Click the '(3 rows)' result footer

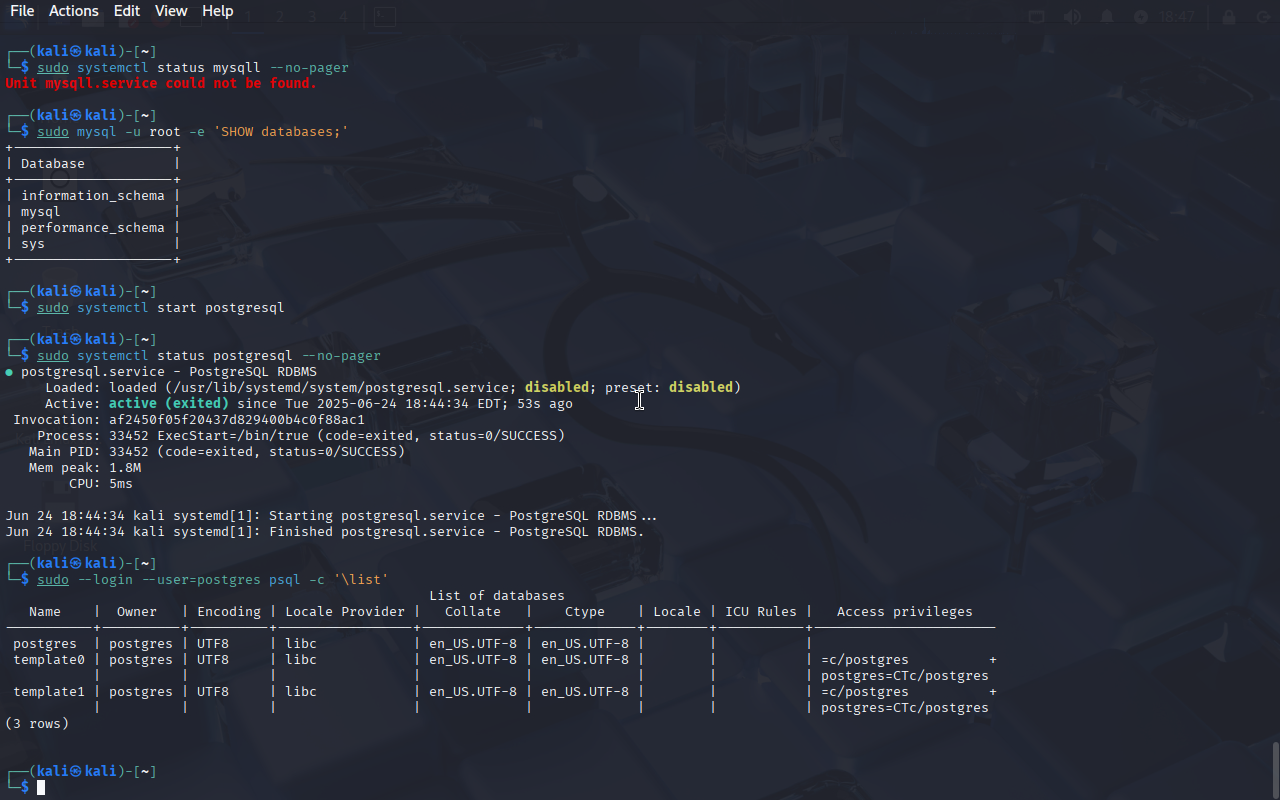[x=37, y=723]
